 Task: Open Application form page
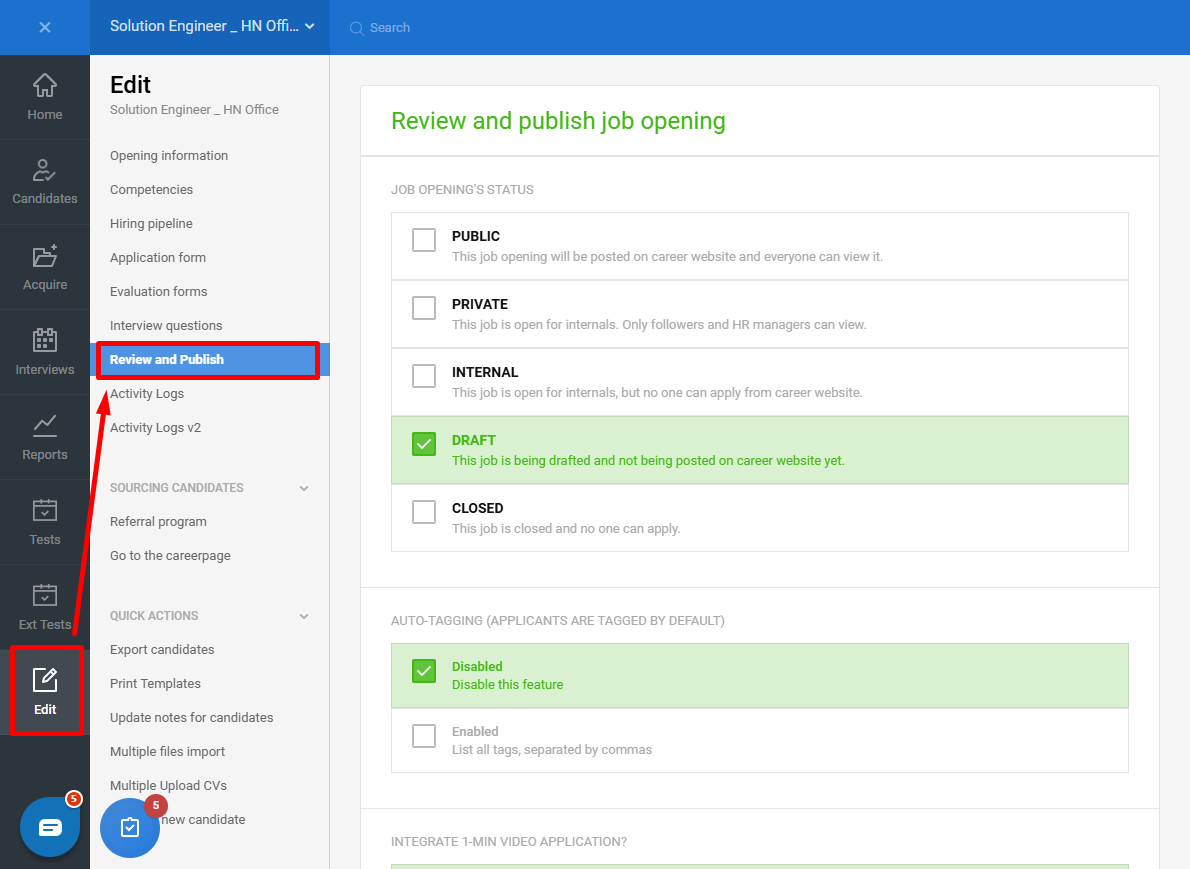point(158,258)
